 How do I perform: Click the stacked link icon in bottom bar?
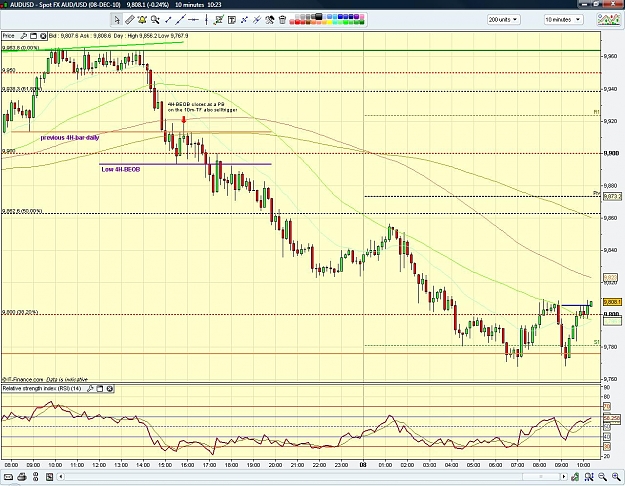[36, 476]
